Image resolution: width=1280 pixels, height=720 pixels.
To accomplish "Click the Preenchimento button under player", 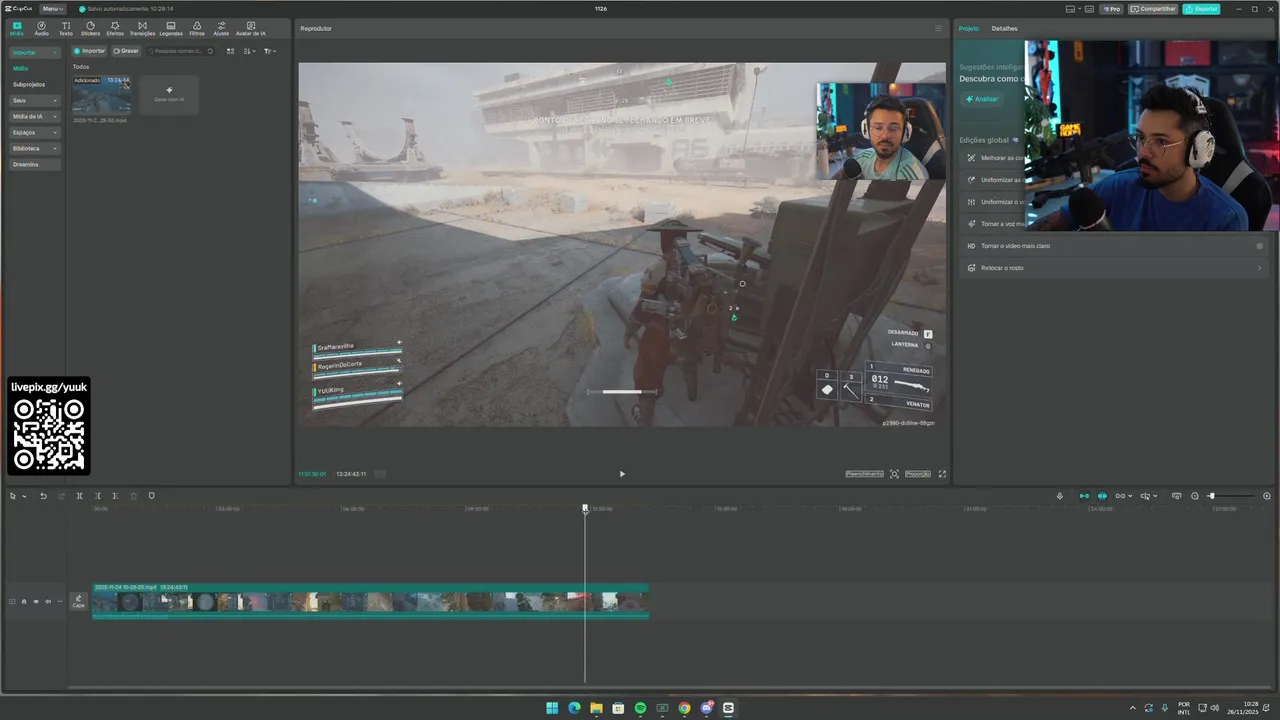I will (864, 474).
